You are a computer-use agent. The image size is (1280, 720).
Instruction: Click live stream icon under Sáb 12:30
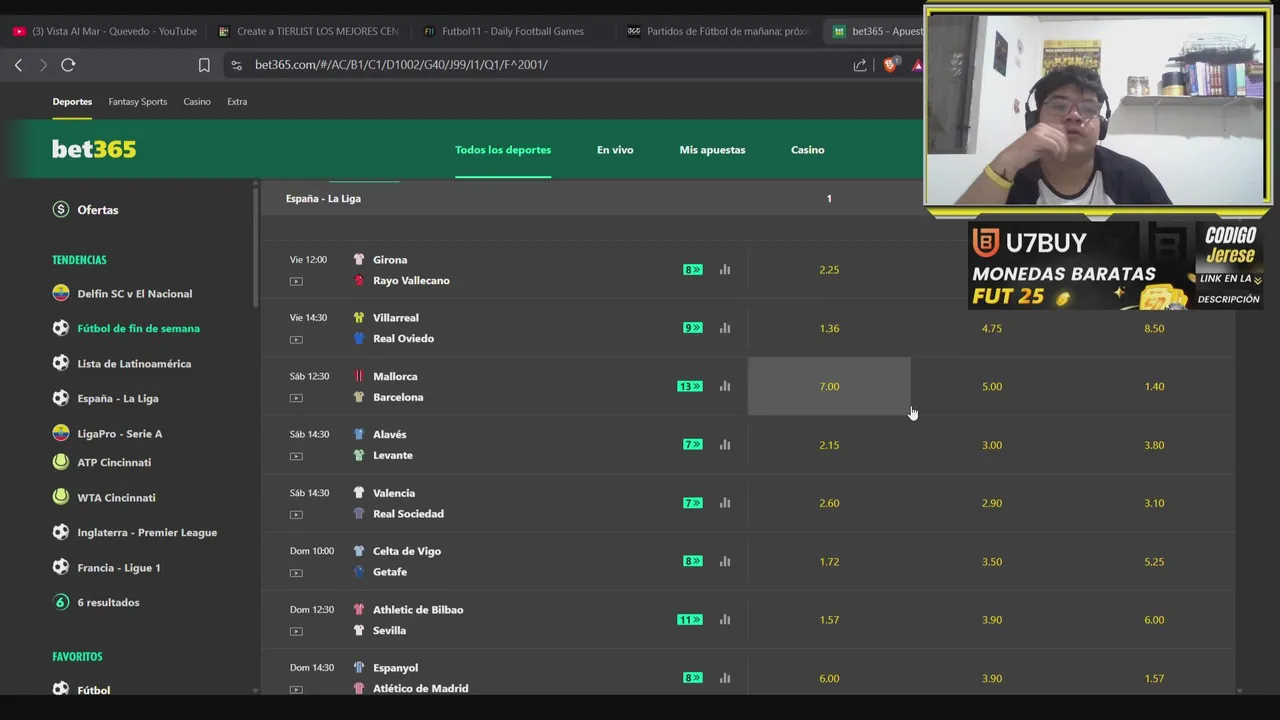click(296, 398)
